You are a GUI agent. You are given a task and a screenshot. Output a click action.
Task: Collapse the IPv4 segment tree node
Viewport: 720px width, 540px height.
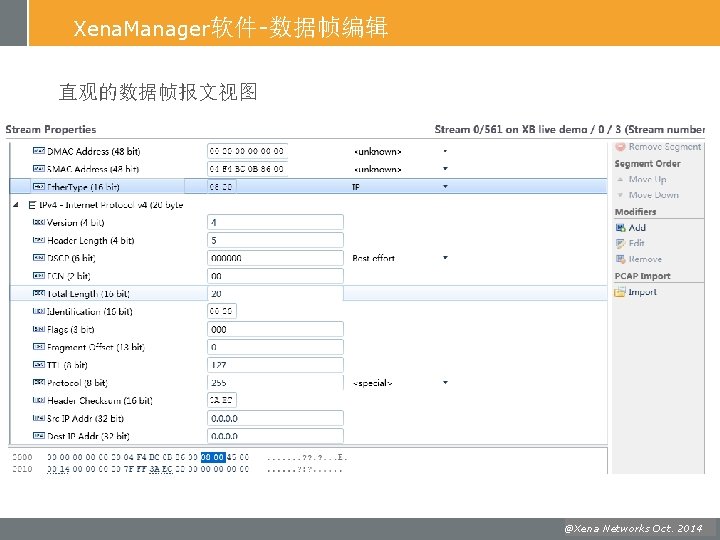click(x=16, y=205)
